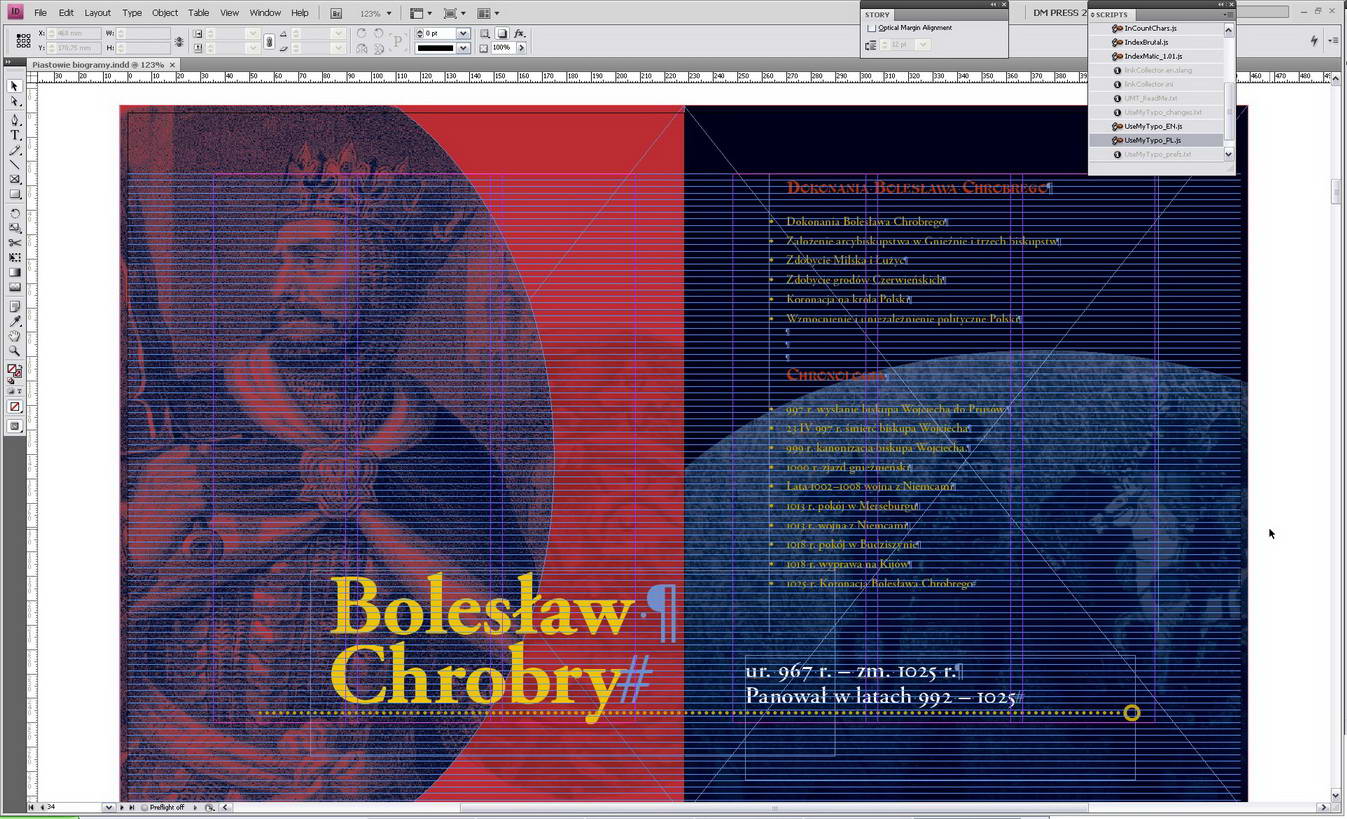1347x819 pixels.
Task: Close the Piastowie biogramy.indd document tab
Action: pos(173,64)
